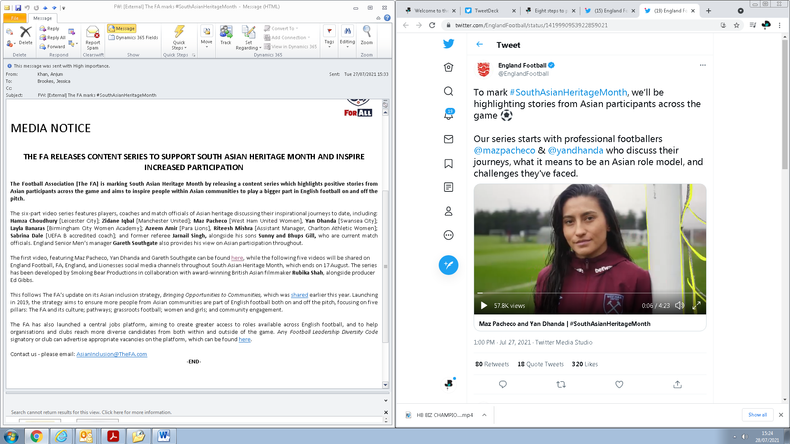This screenshot has height=444, width=790.
Task: Click Show all downloads in Chrome
Action: coord(757,415)
